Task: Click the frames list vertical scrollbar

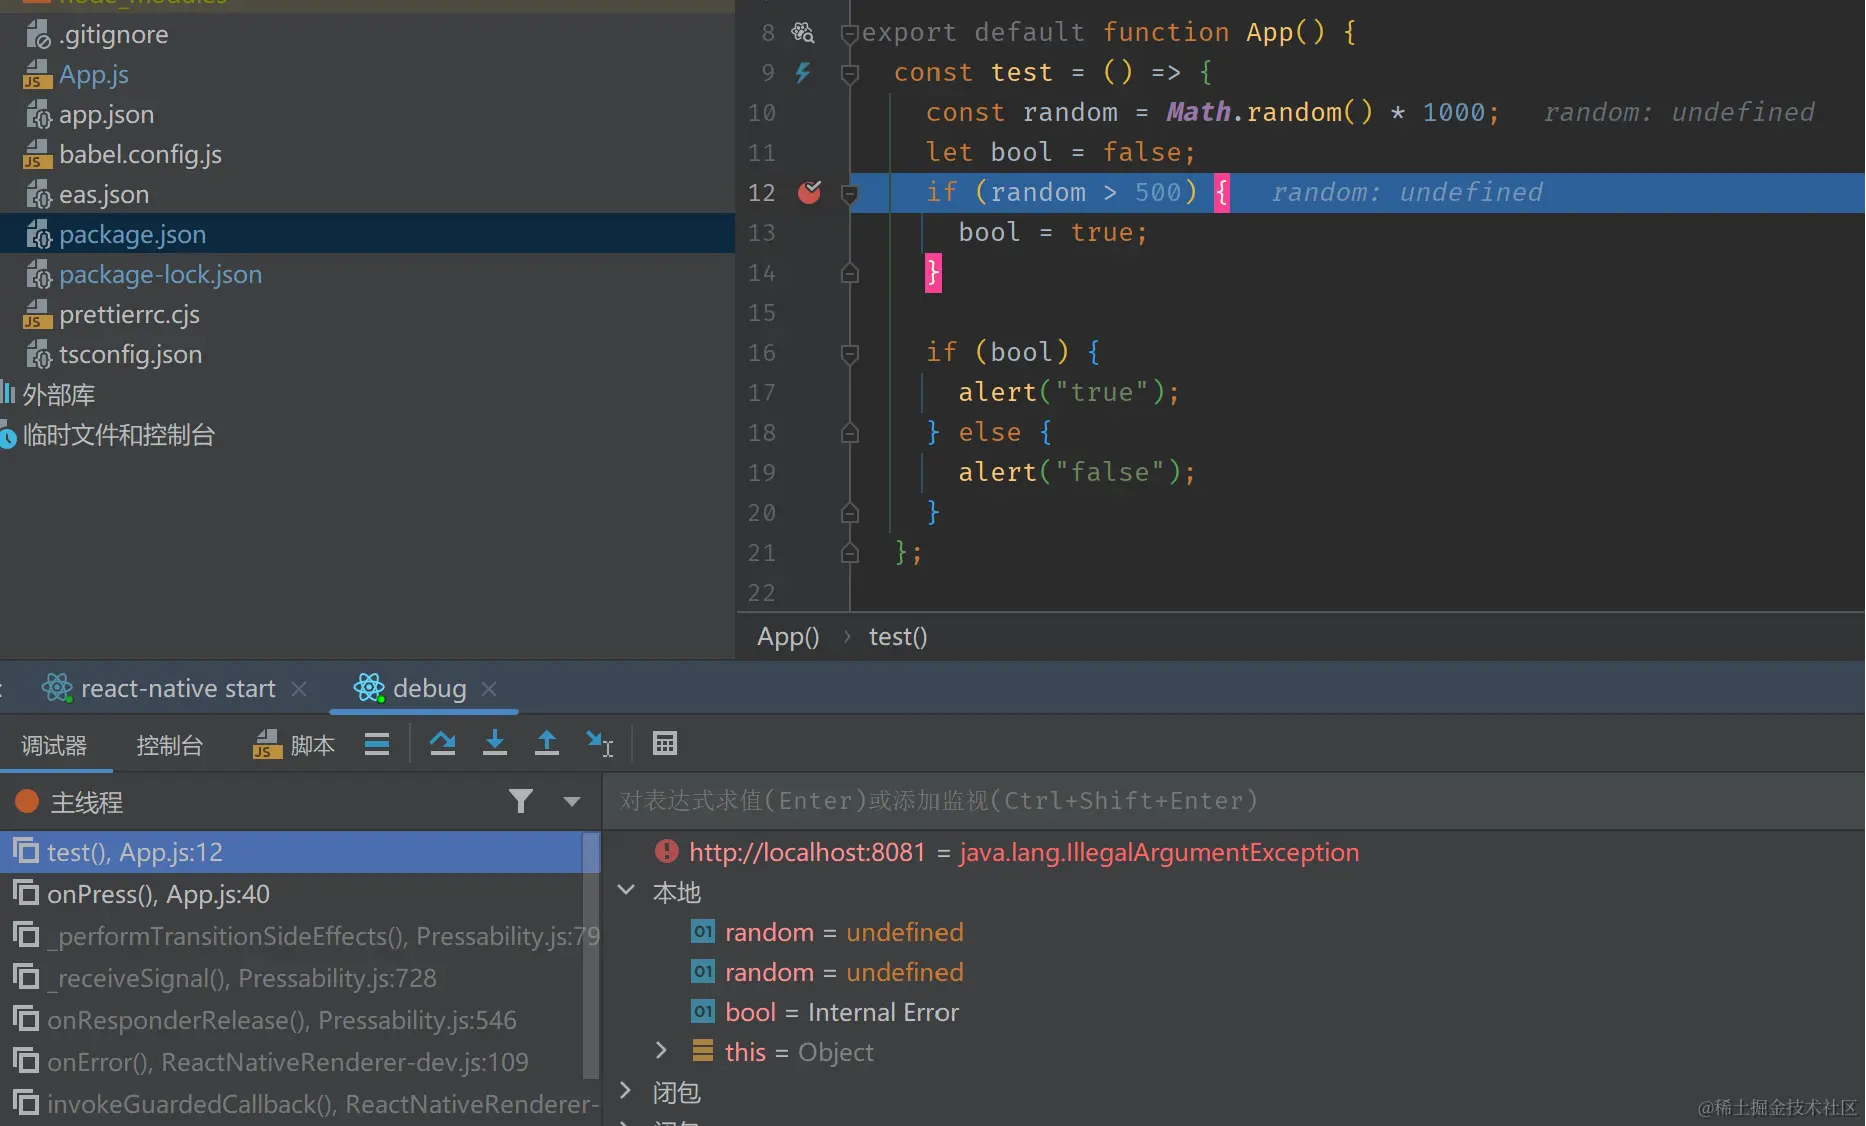Action: 591,955
